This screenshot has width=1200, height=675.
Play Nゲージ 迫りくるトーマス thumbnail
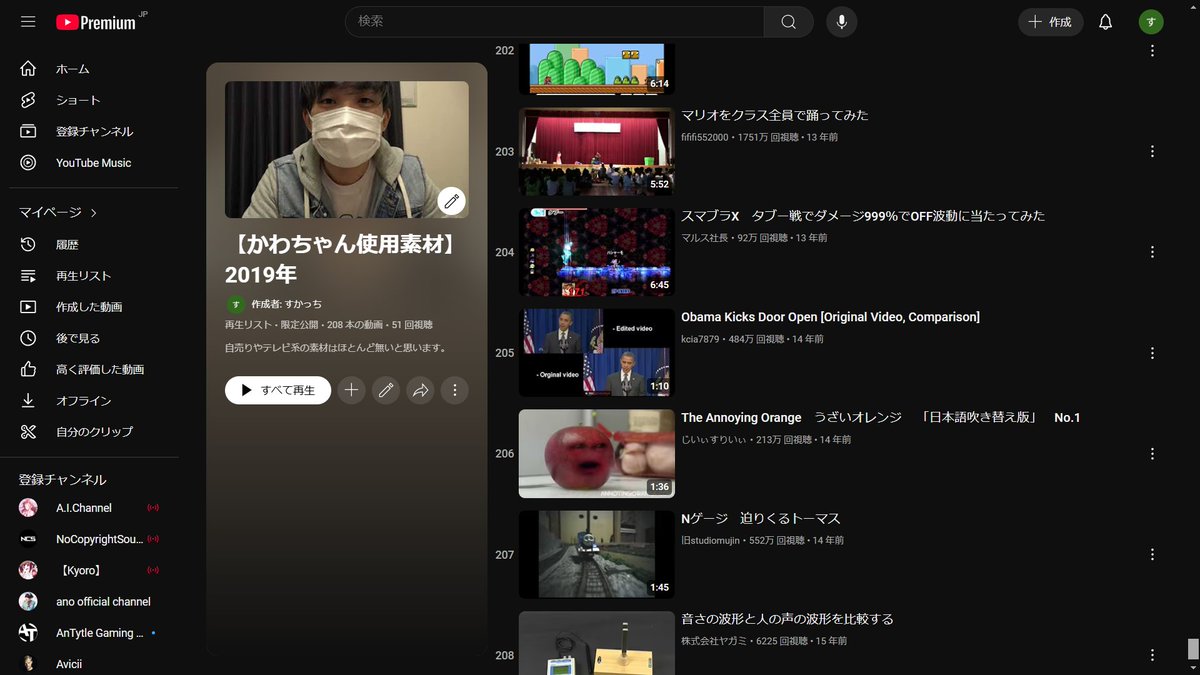(596, 554)
